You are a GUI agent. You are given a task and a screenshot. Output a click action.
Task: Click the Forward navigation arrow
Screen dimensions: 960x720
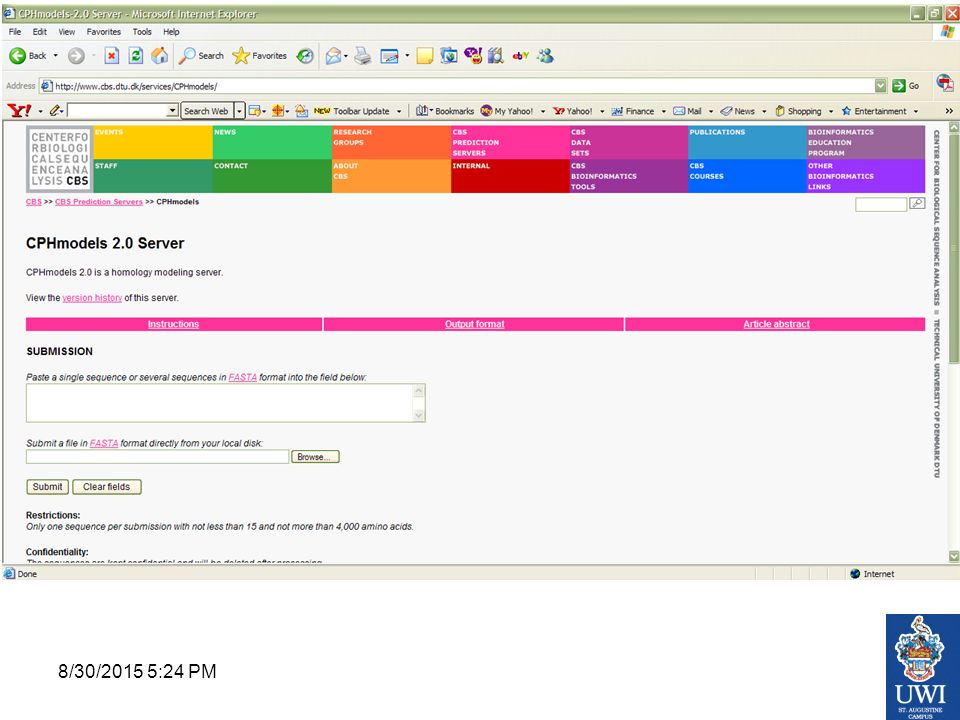click(76, 56)
